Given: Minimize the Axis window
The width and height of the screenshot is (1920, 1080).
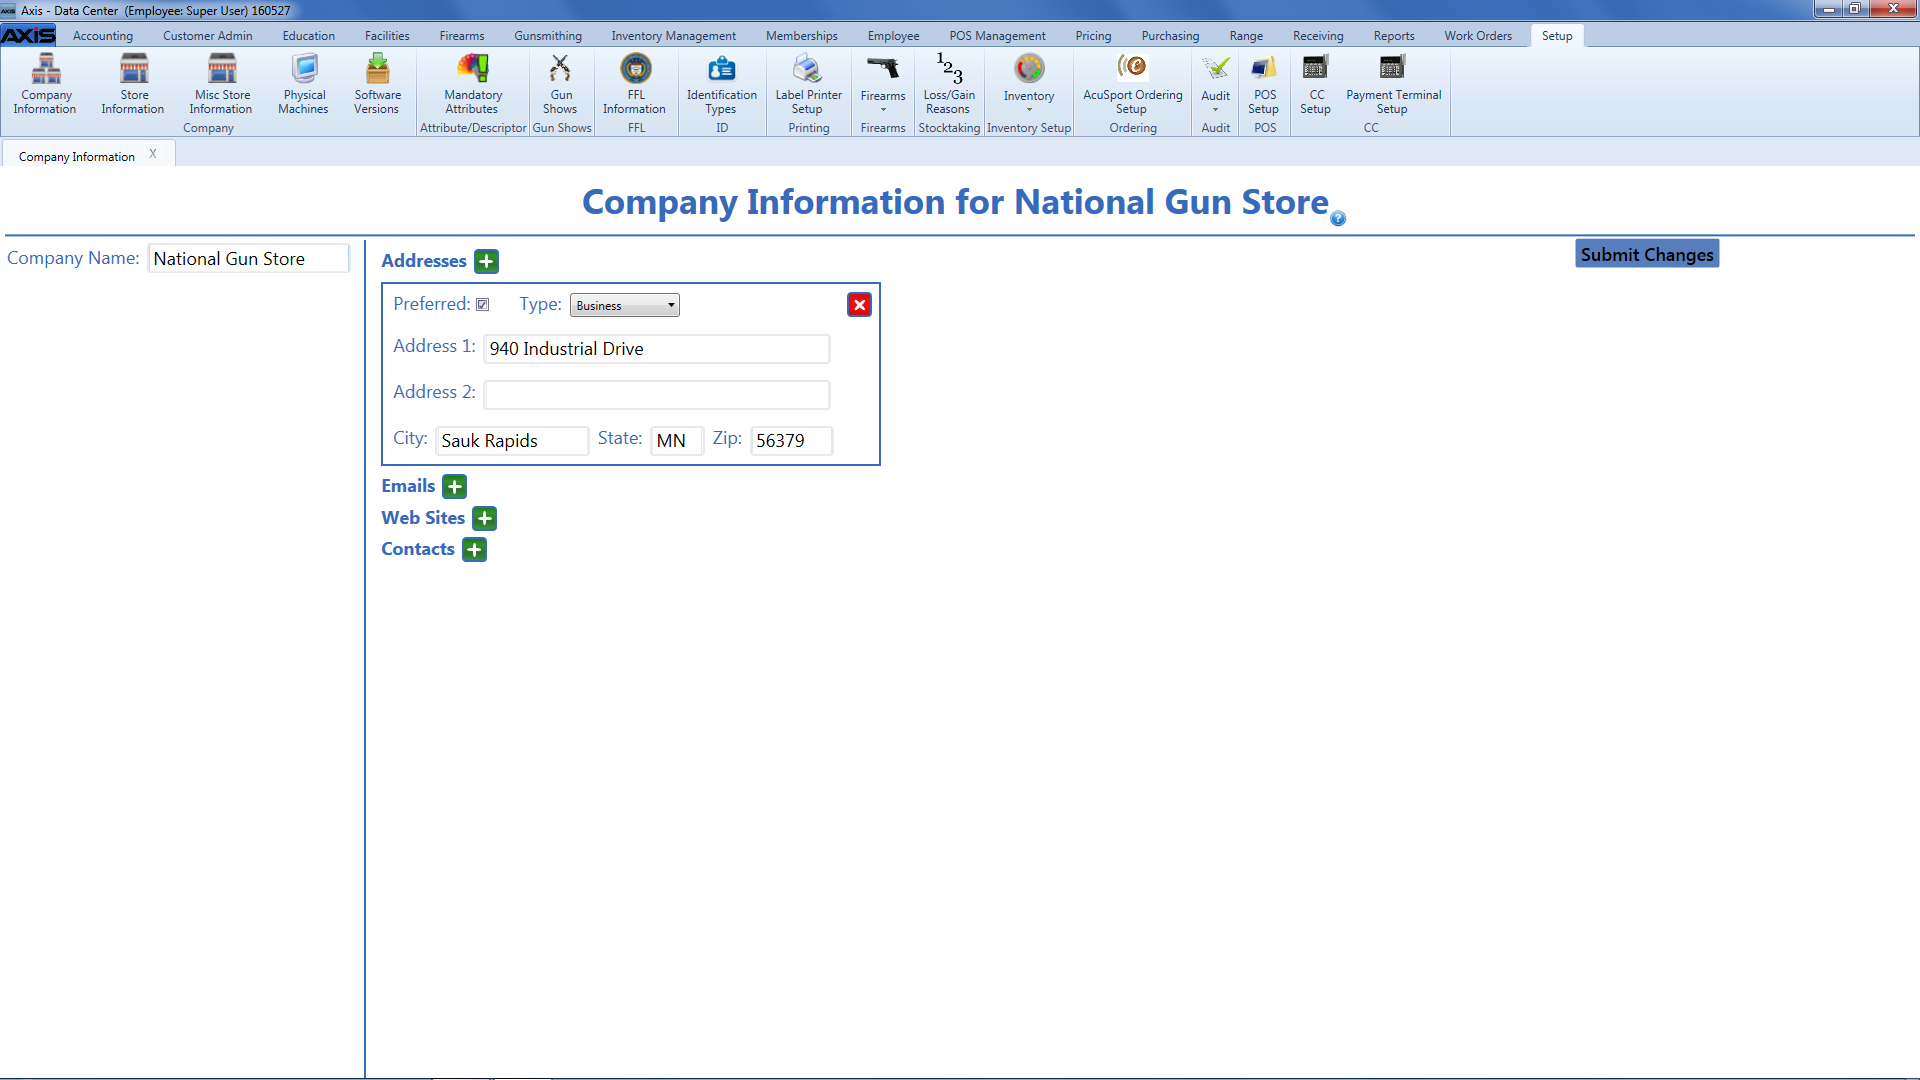Looking at the screenshot, I should pyautogui.click(x=1828, y=9).
